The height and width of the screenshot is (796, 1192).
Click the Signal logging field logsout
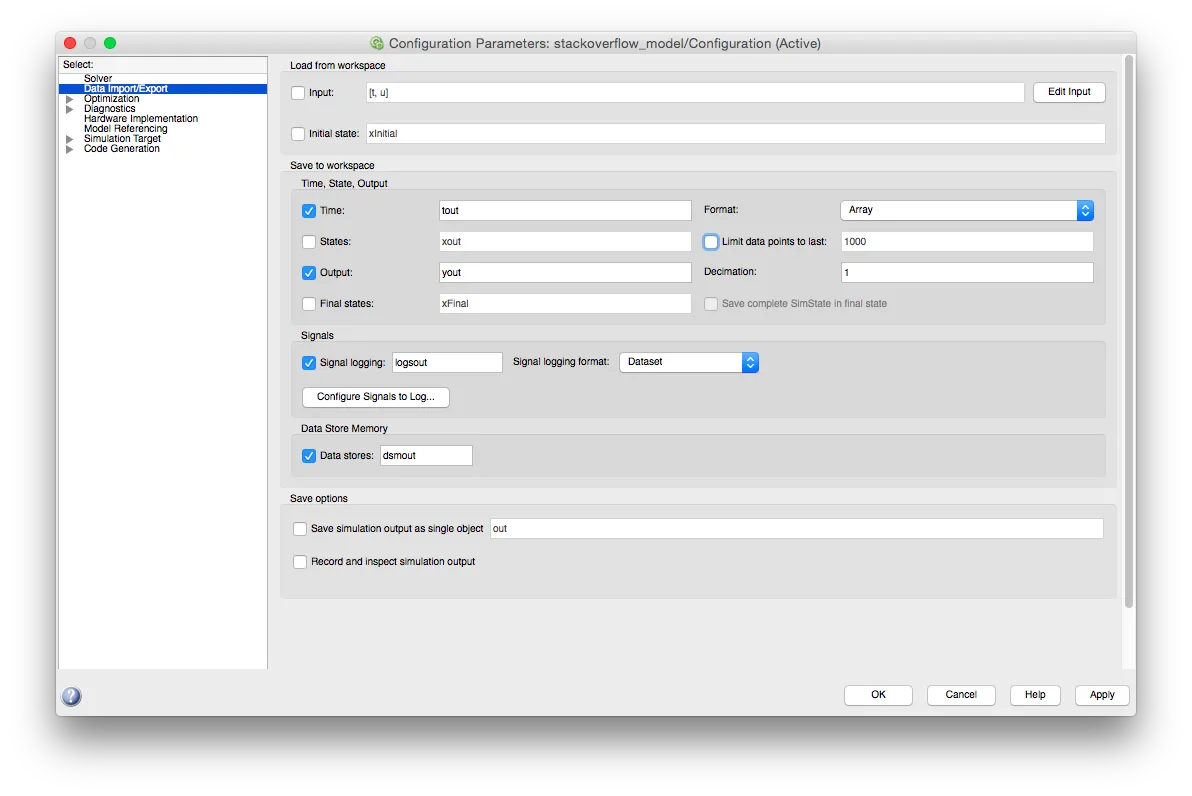click(447, 363)
